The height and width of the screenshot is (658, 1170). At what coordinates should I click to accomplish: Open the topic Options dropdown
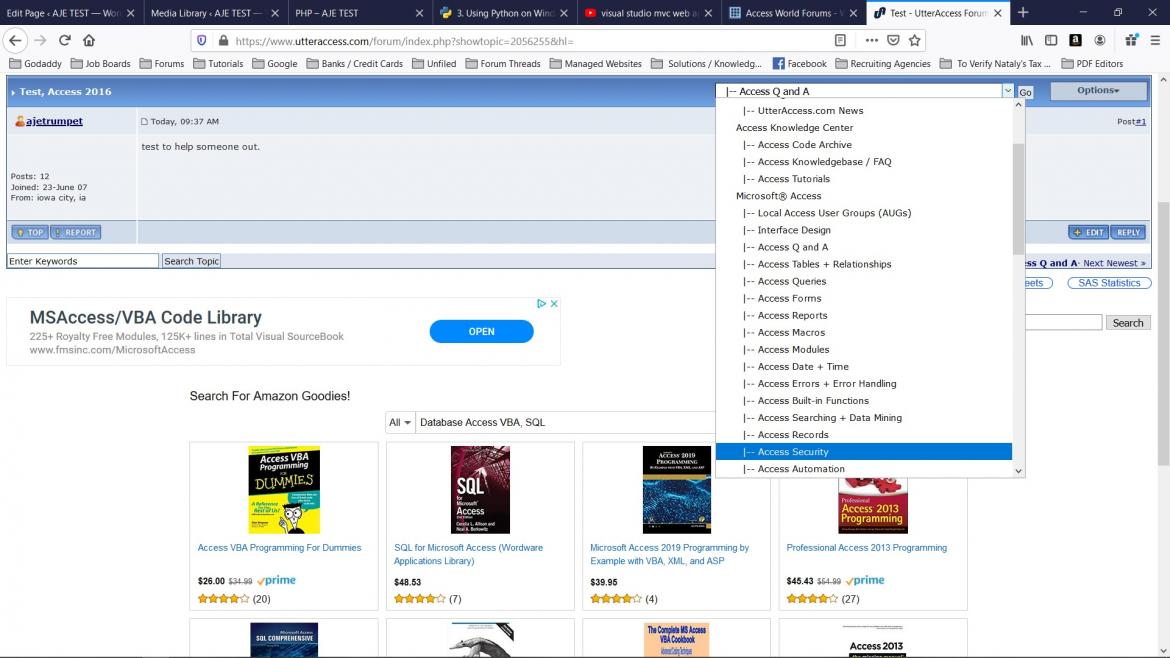click(x=1098, y=90)
